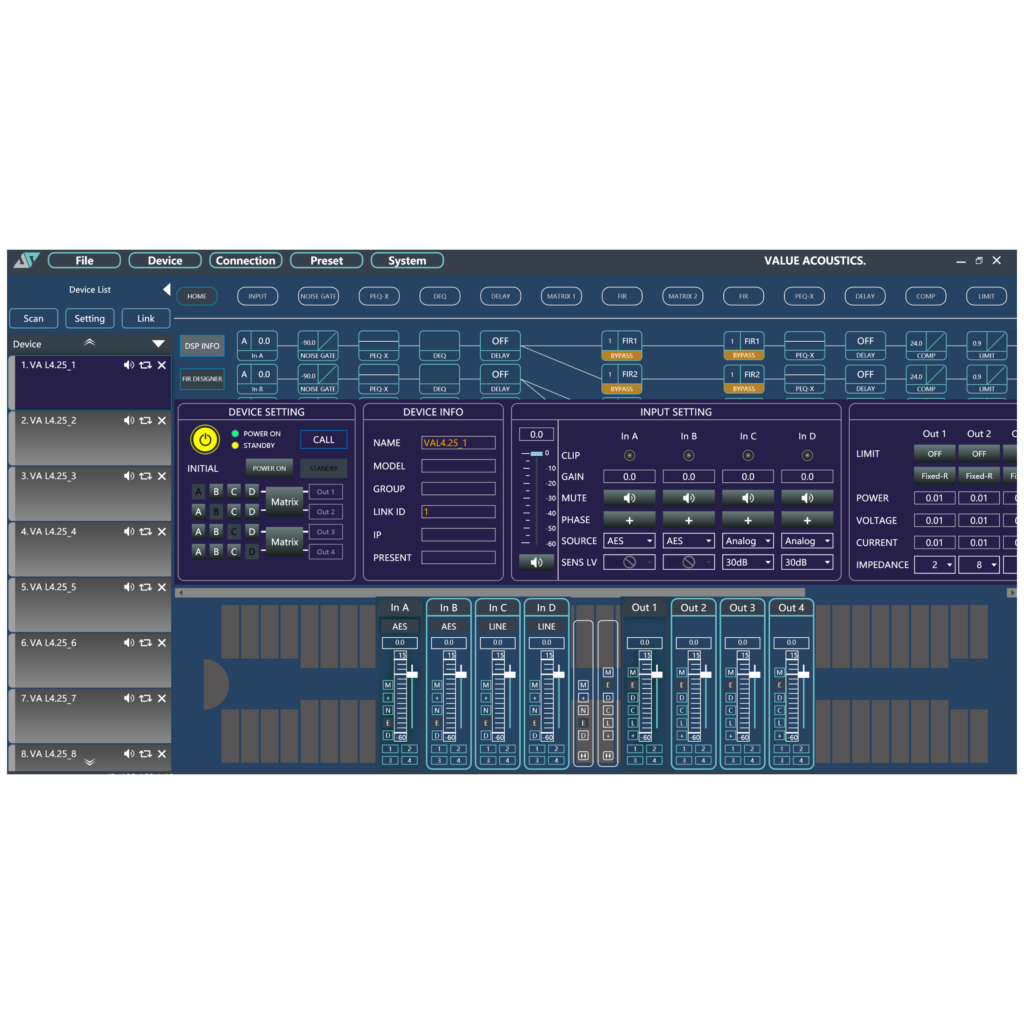Open the Noise Gate block for In A

tap(318, 342)
